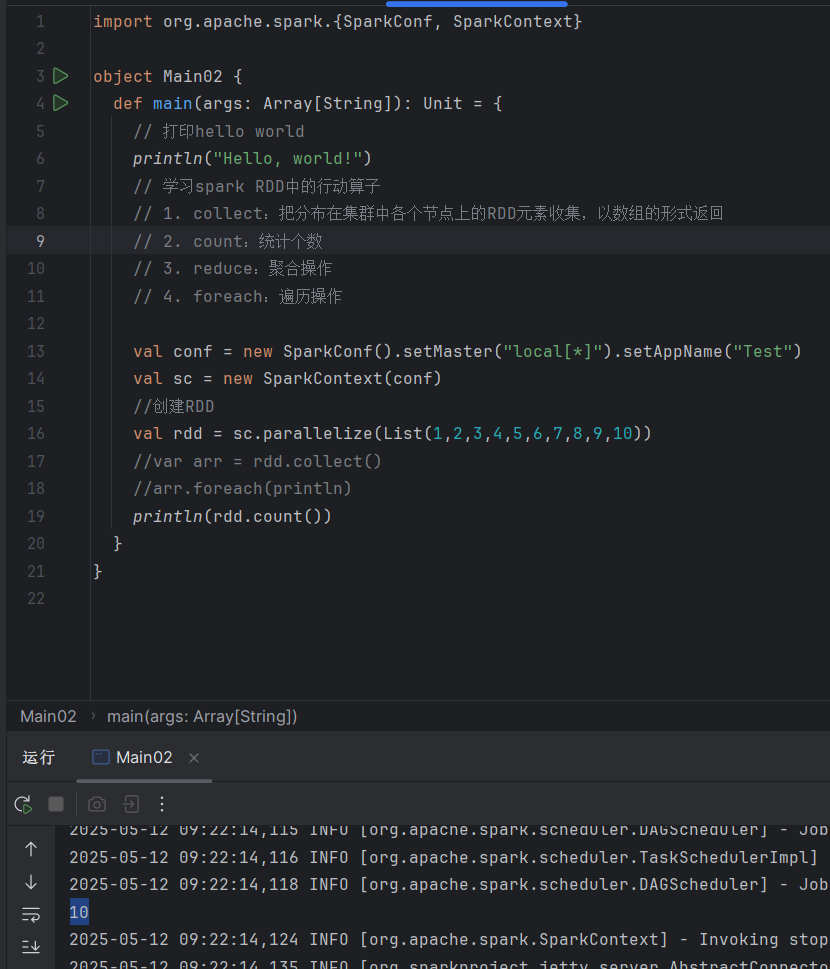This screenshot has height=969, width=830.
Task: Stop the running Main02 process
Action: [x=56, y=804]
